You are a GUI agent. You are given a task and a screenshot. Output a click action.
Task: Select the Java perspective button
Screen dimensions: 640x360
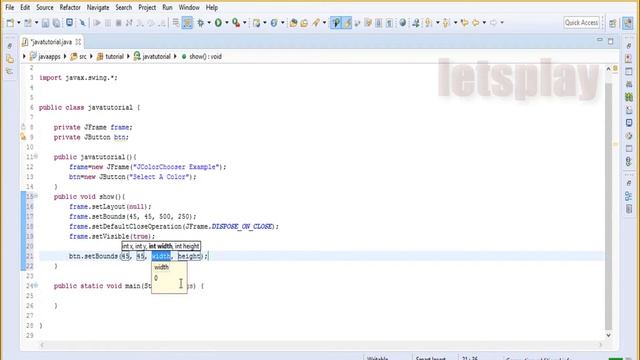pos(628,23)
